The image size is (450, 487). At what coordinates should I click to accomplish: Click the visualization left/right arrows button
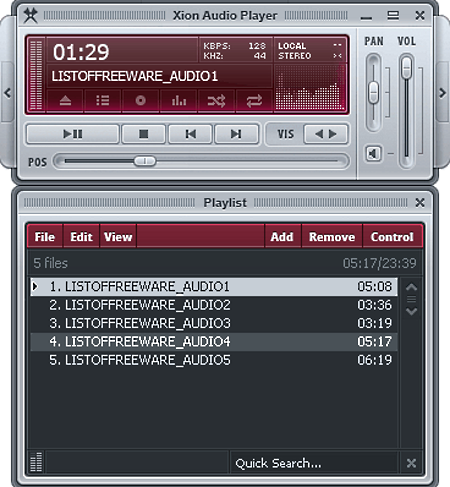[326, 134]
